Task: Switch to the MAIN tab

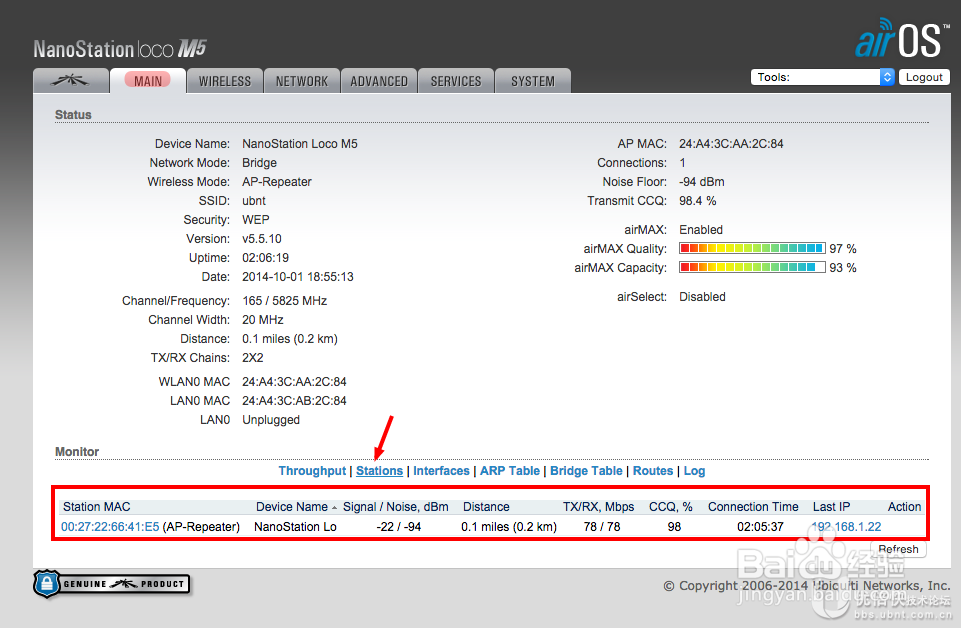Action: tap(148, 81)
